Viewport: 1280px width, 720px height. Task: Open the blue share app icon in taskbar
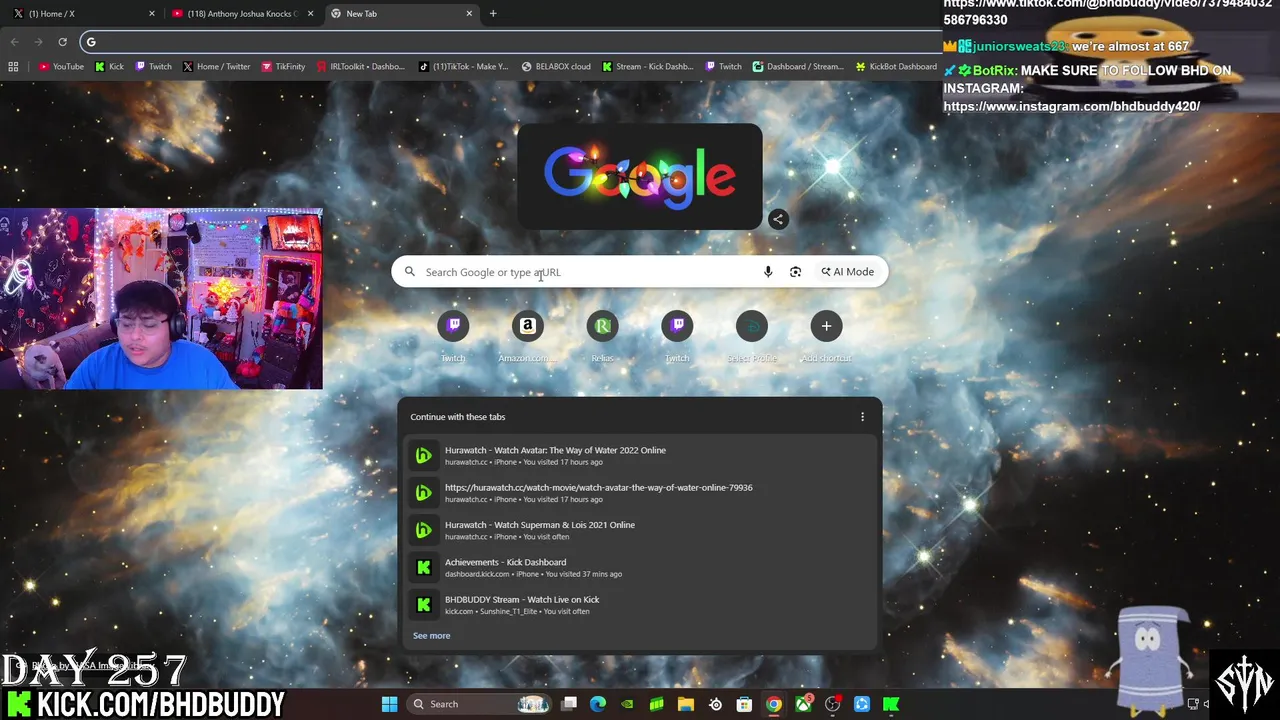tap(862, 704)
